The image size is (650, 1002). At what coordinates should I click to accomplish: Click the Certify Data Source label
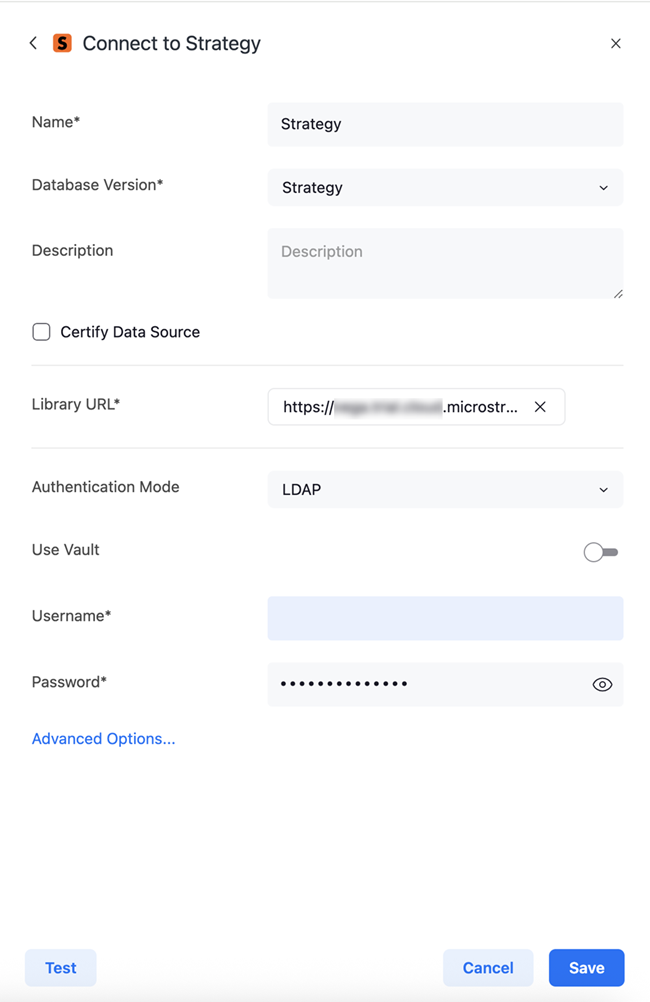pyautogui.click(x=130, y=332)
